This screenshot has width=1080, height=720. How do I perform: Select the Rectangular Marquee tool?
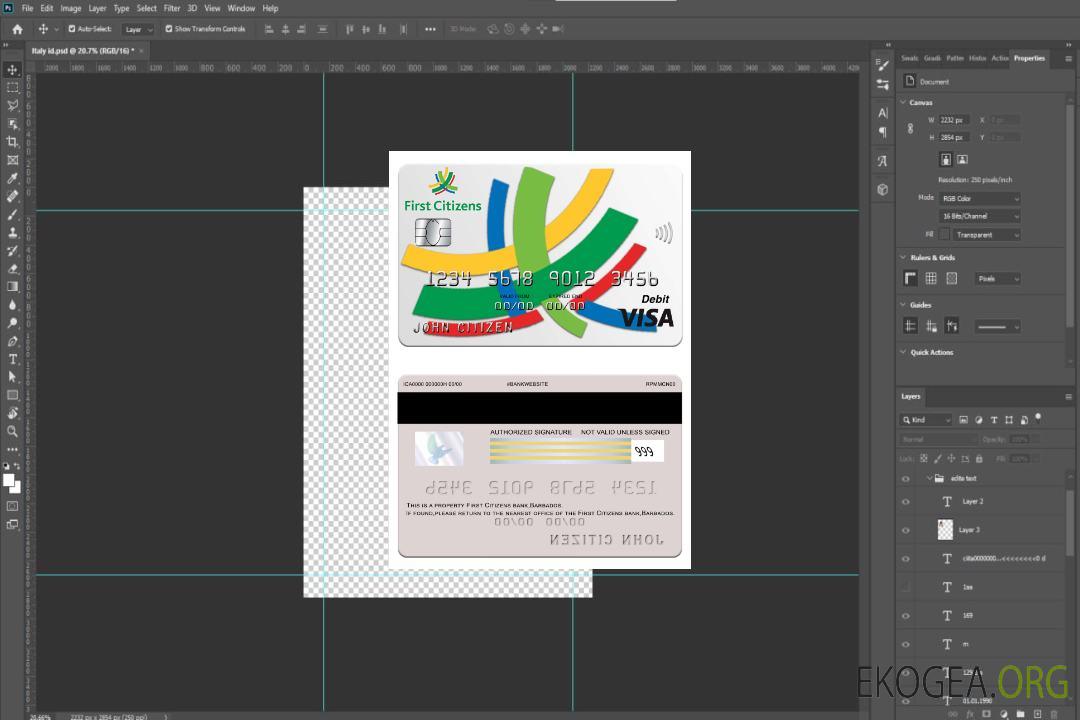coord(13,87)
